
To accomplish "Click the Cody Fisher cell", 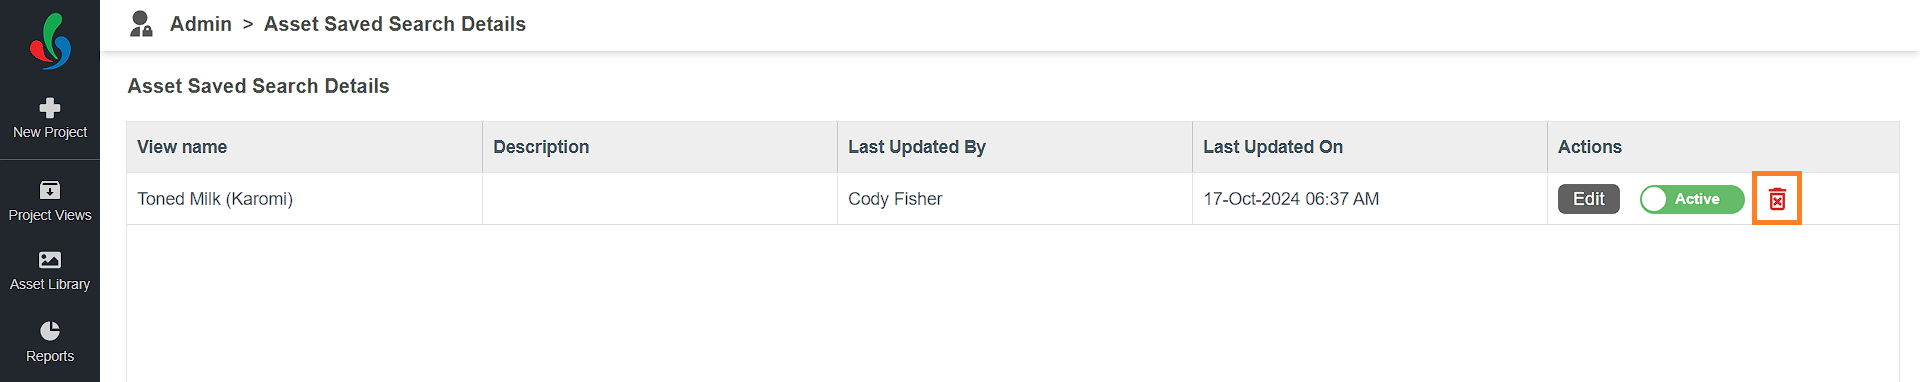I will click(895, 199).
